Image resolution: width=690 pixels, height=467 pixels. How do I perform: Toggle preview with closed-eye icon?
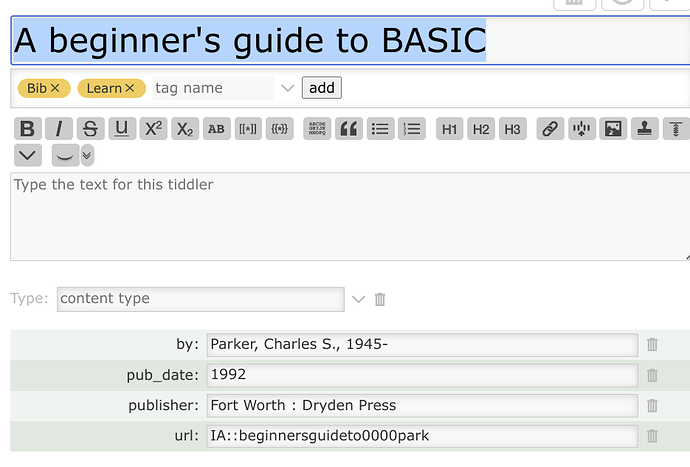[x=65, y=155]
